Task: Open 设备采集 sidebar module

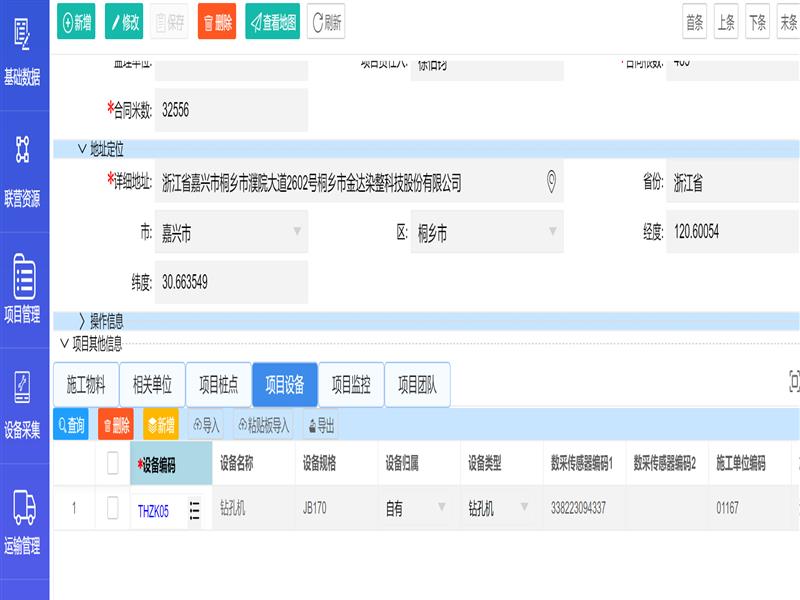Action: (23, 404)
